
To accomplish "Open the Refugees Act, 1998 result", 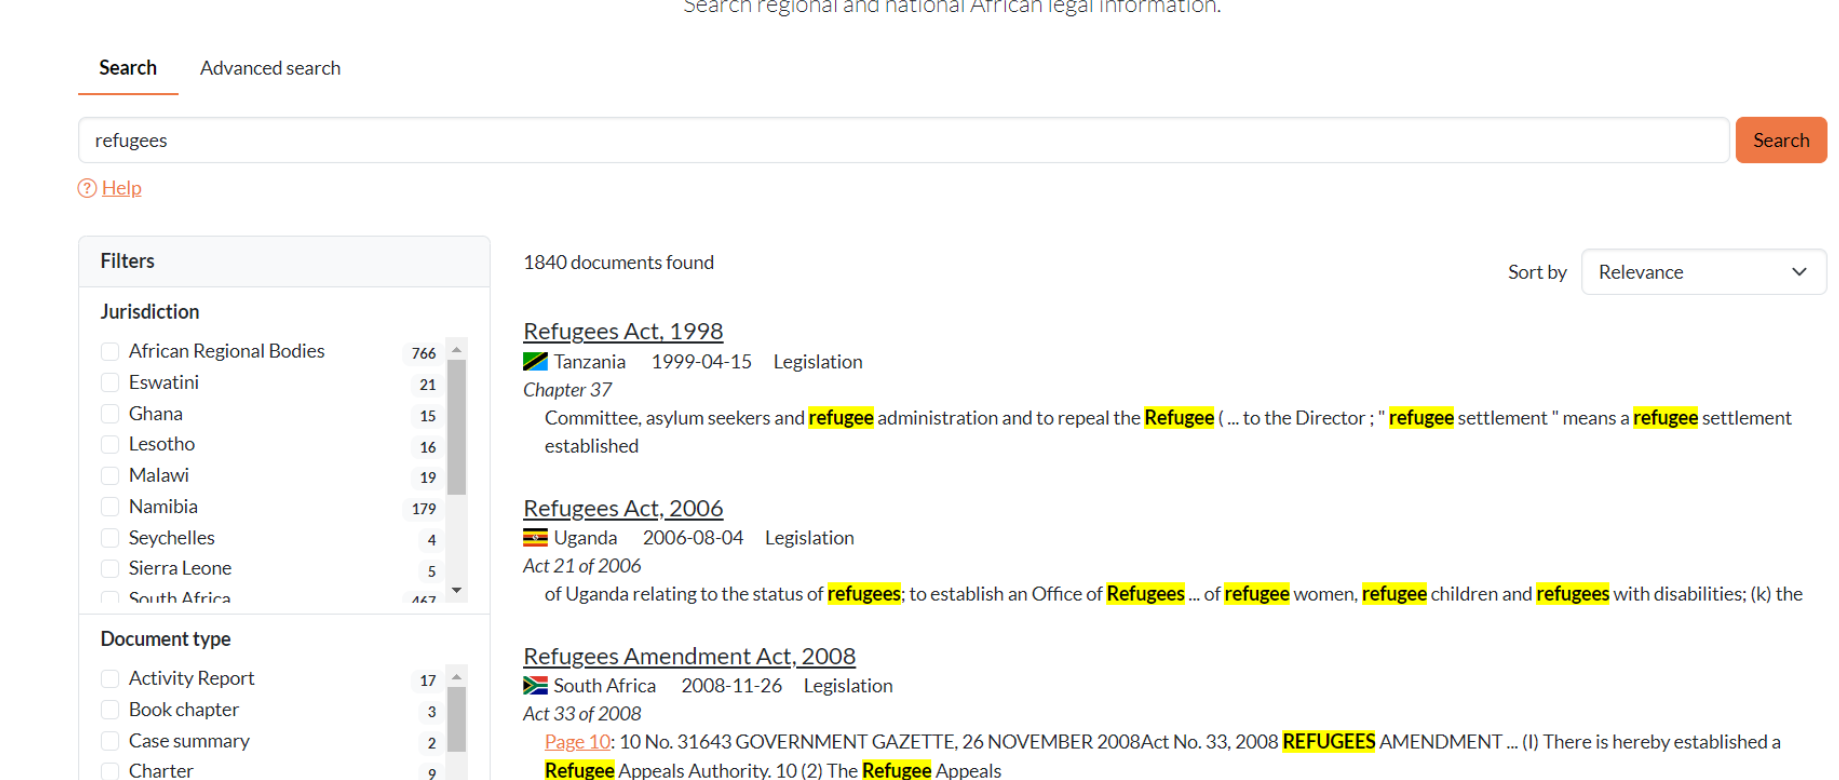I will coord(622,331).
